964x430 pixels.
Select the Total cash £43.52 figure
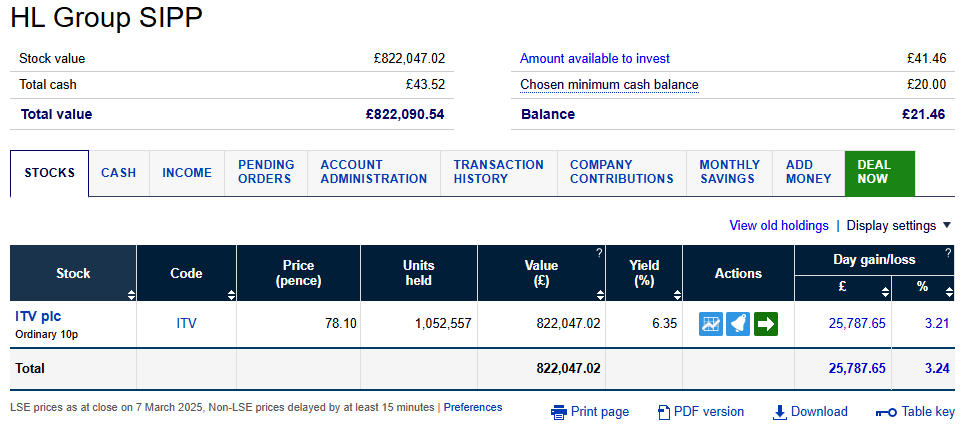425,85
